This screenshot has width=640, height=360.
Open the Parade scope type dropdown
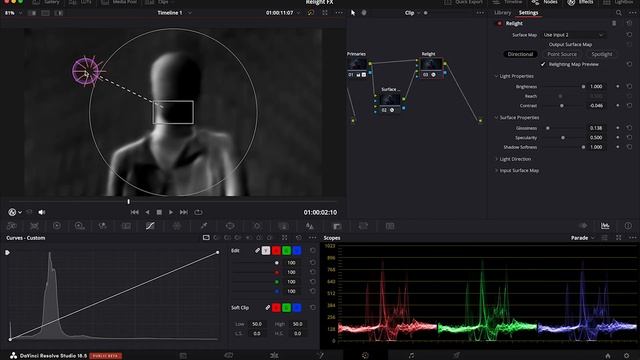[x=582, y=238]
